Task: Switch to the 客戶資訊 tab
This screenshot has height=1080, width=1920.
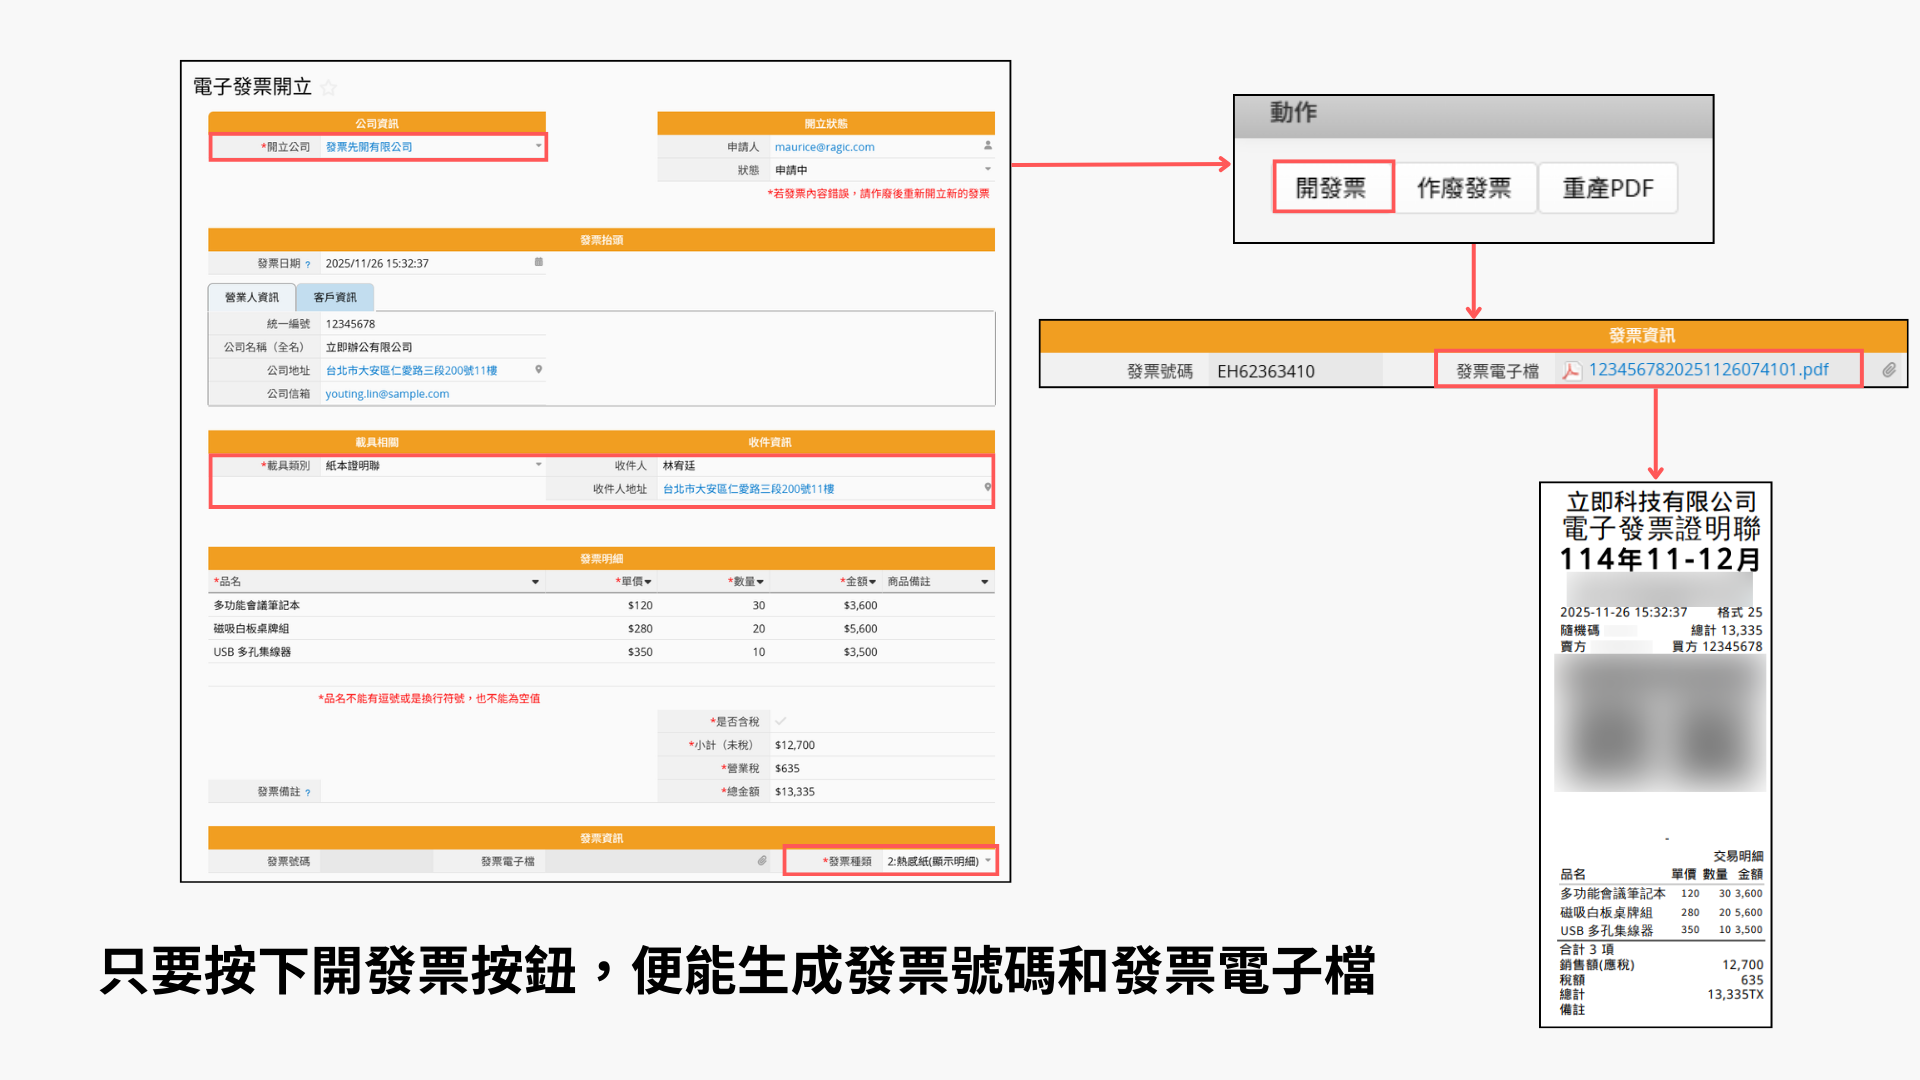Action: tap(335, 297)
